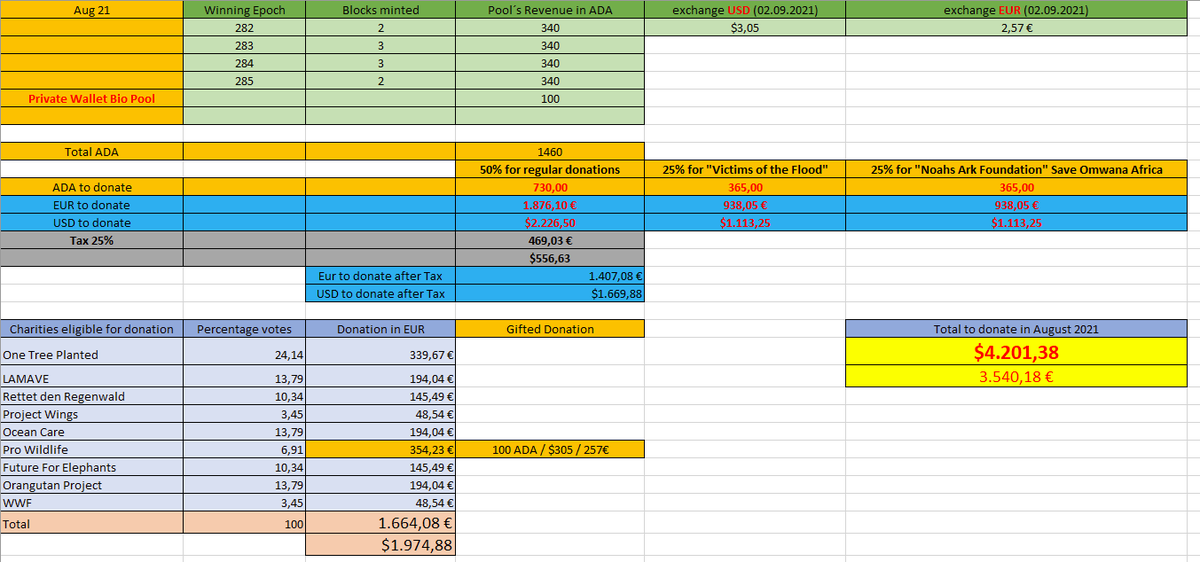Click 'USD to donate after Tax' label

click(x=380, y=294)
